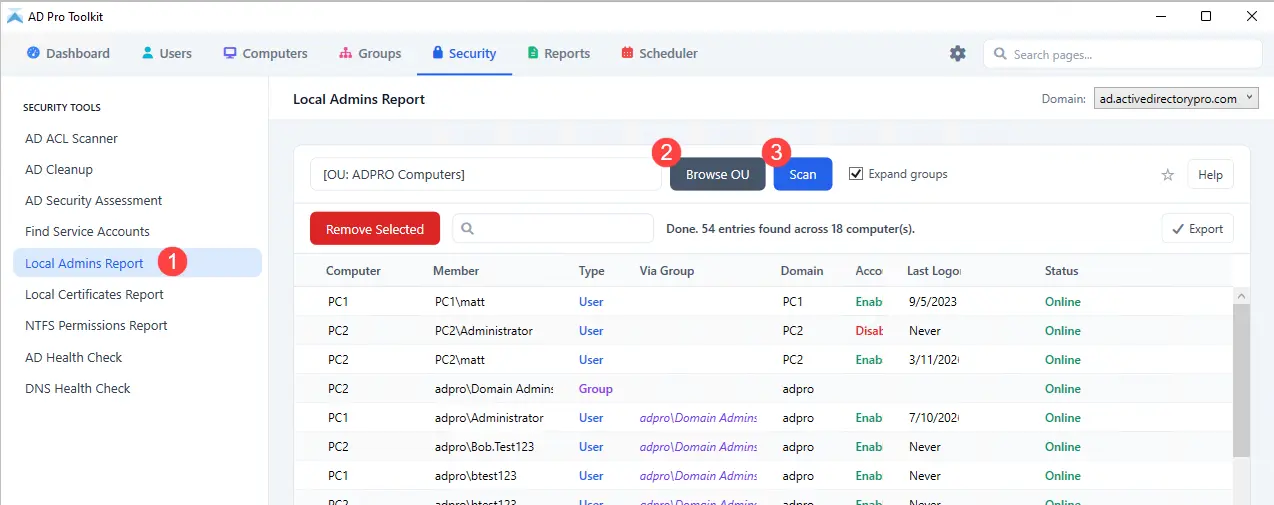The image size is (1274, 505).
Task: Sort by the Status column header
Action: coord(1062,271)
